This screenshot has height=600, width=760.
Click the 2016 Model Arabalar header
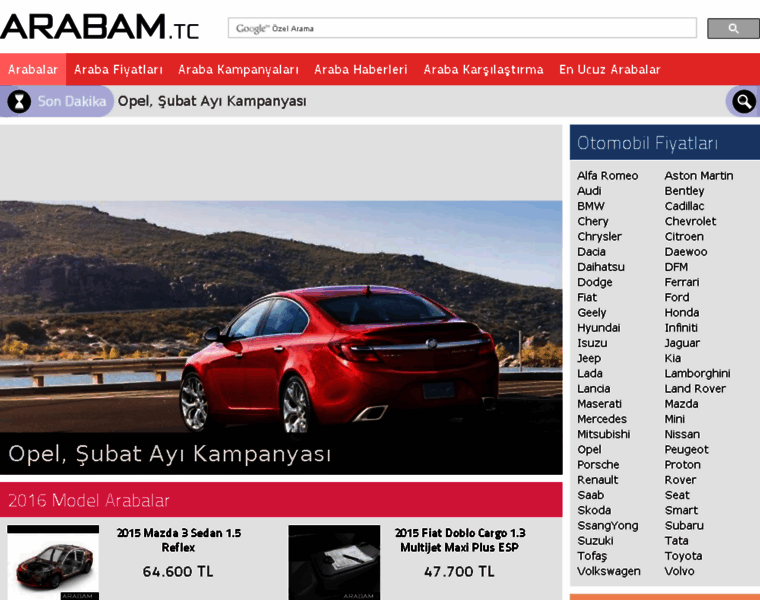[x=281, y=500]
